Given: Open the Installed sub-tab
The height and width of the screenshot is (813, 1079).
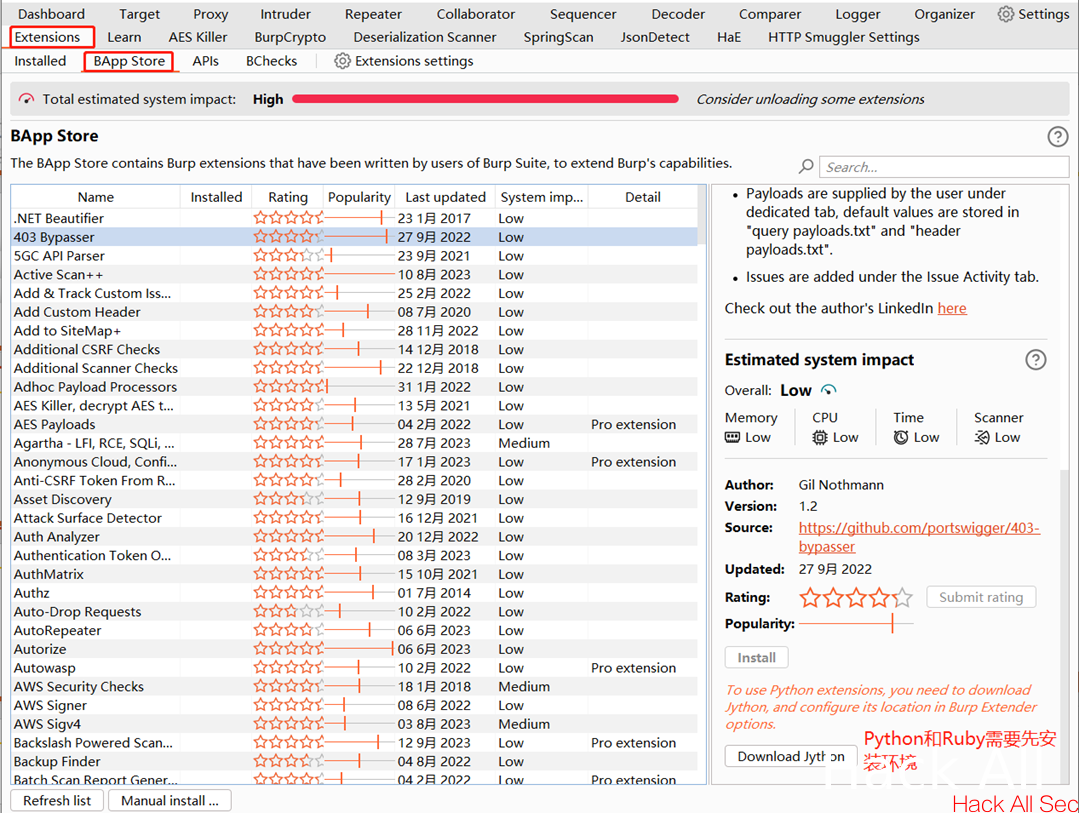Looking at the screenshot, I should 40,61.
